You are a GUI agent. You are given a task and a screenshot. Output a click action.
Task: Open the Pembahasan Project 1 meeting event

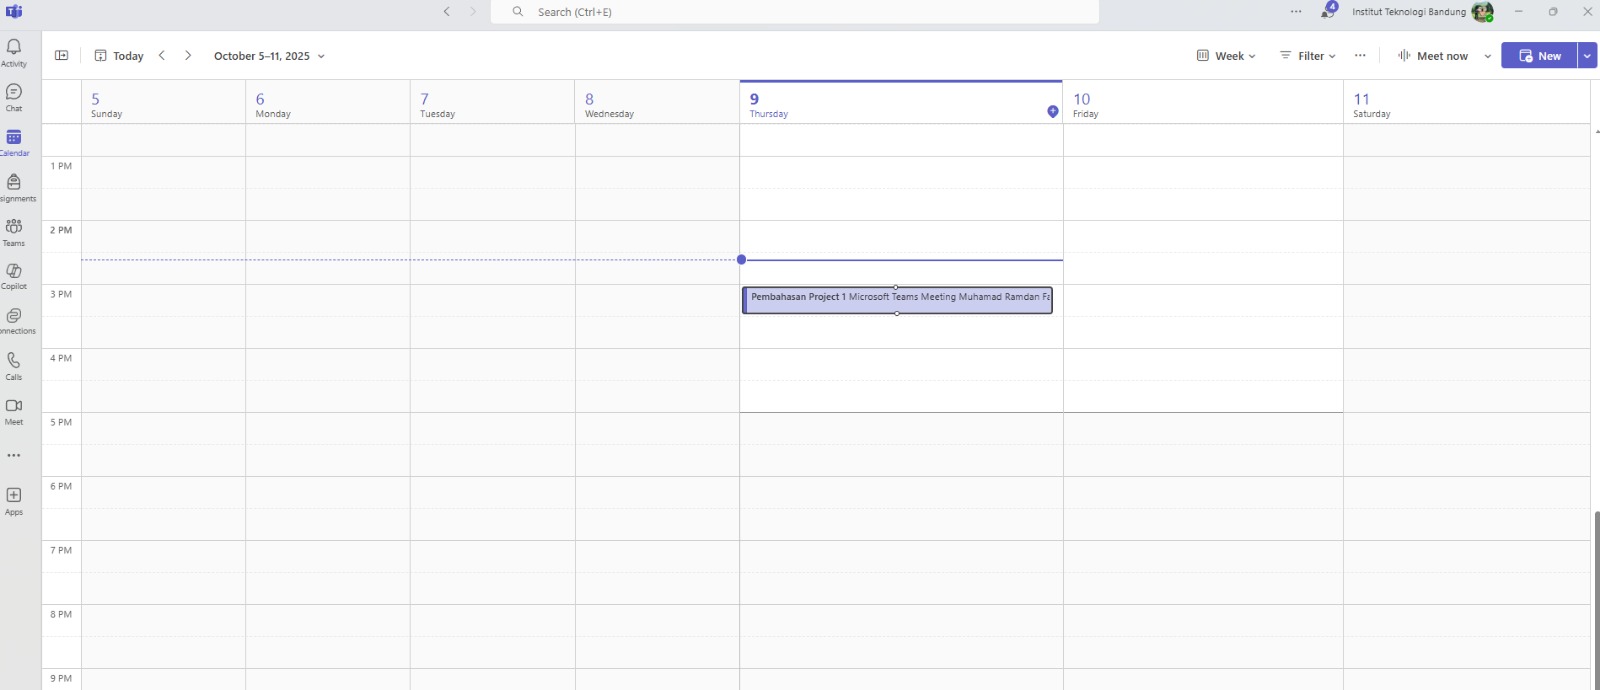[897, 301]
